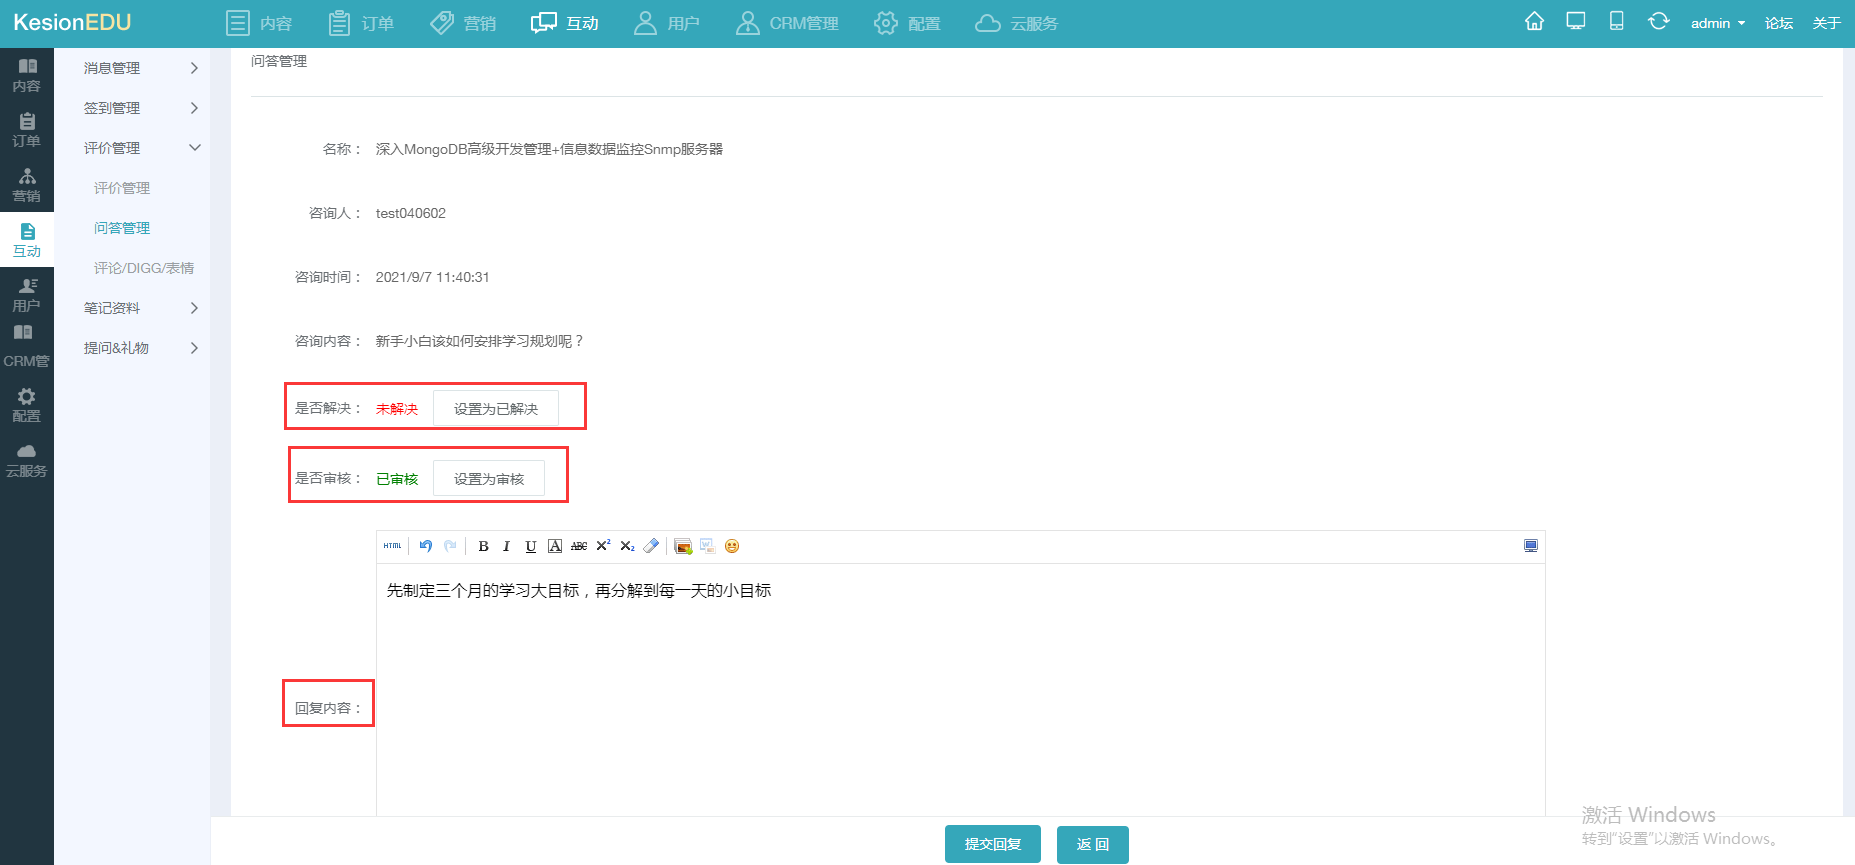Screen dimensions: 1855x865
Task: Expand the 消息管理 sidebar section
Action: (140, 68)
